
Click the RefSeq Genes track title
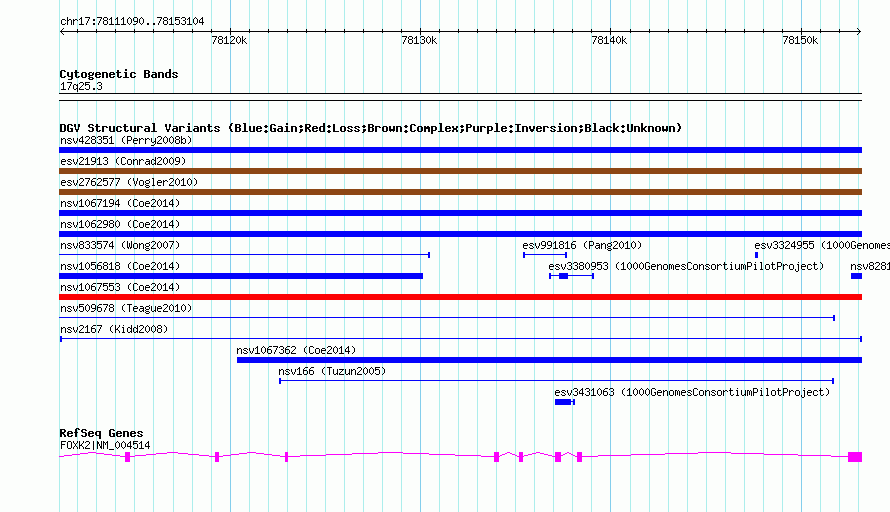(x=101, y=433)
